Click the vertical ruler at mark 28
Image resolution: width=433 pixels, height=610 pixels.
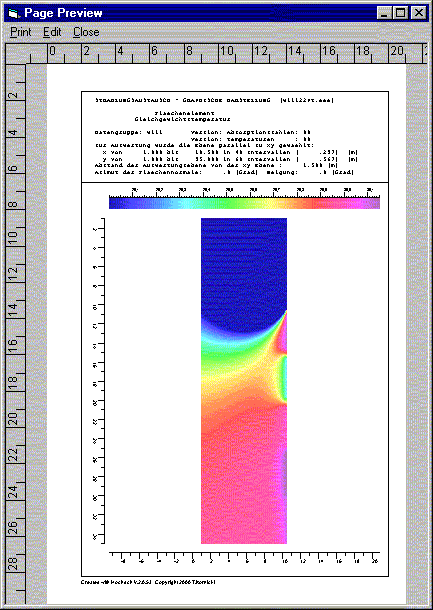tap(13, 564)
